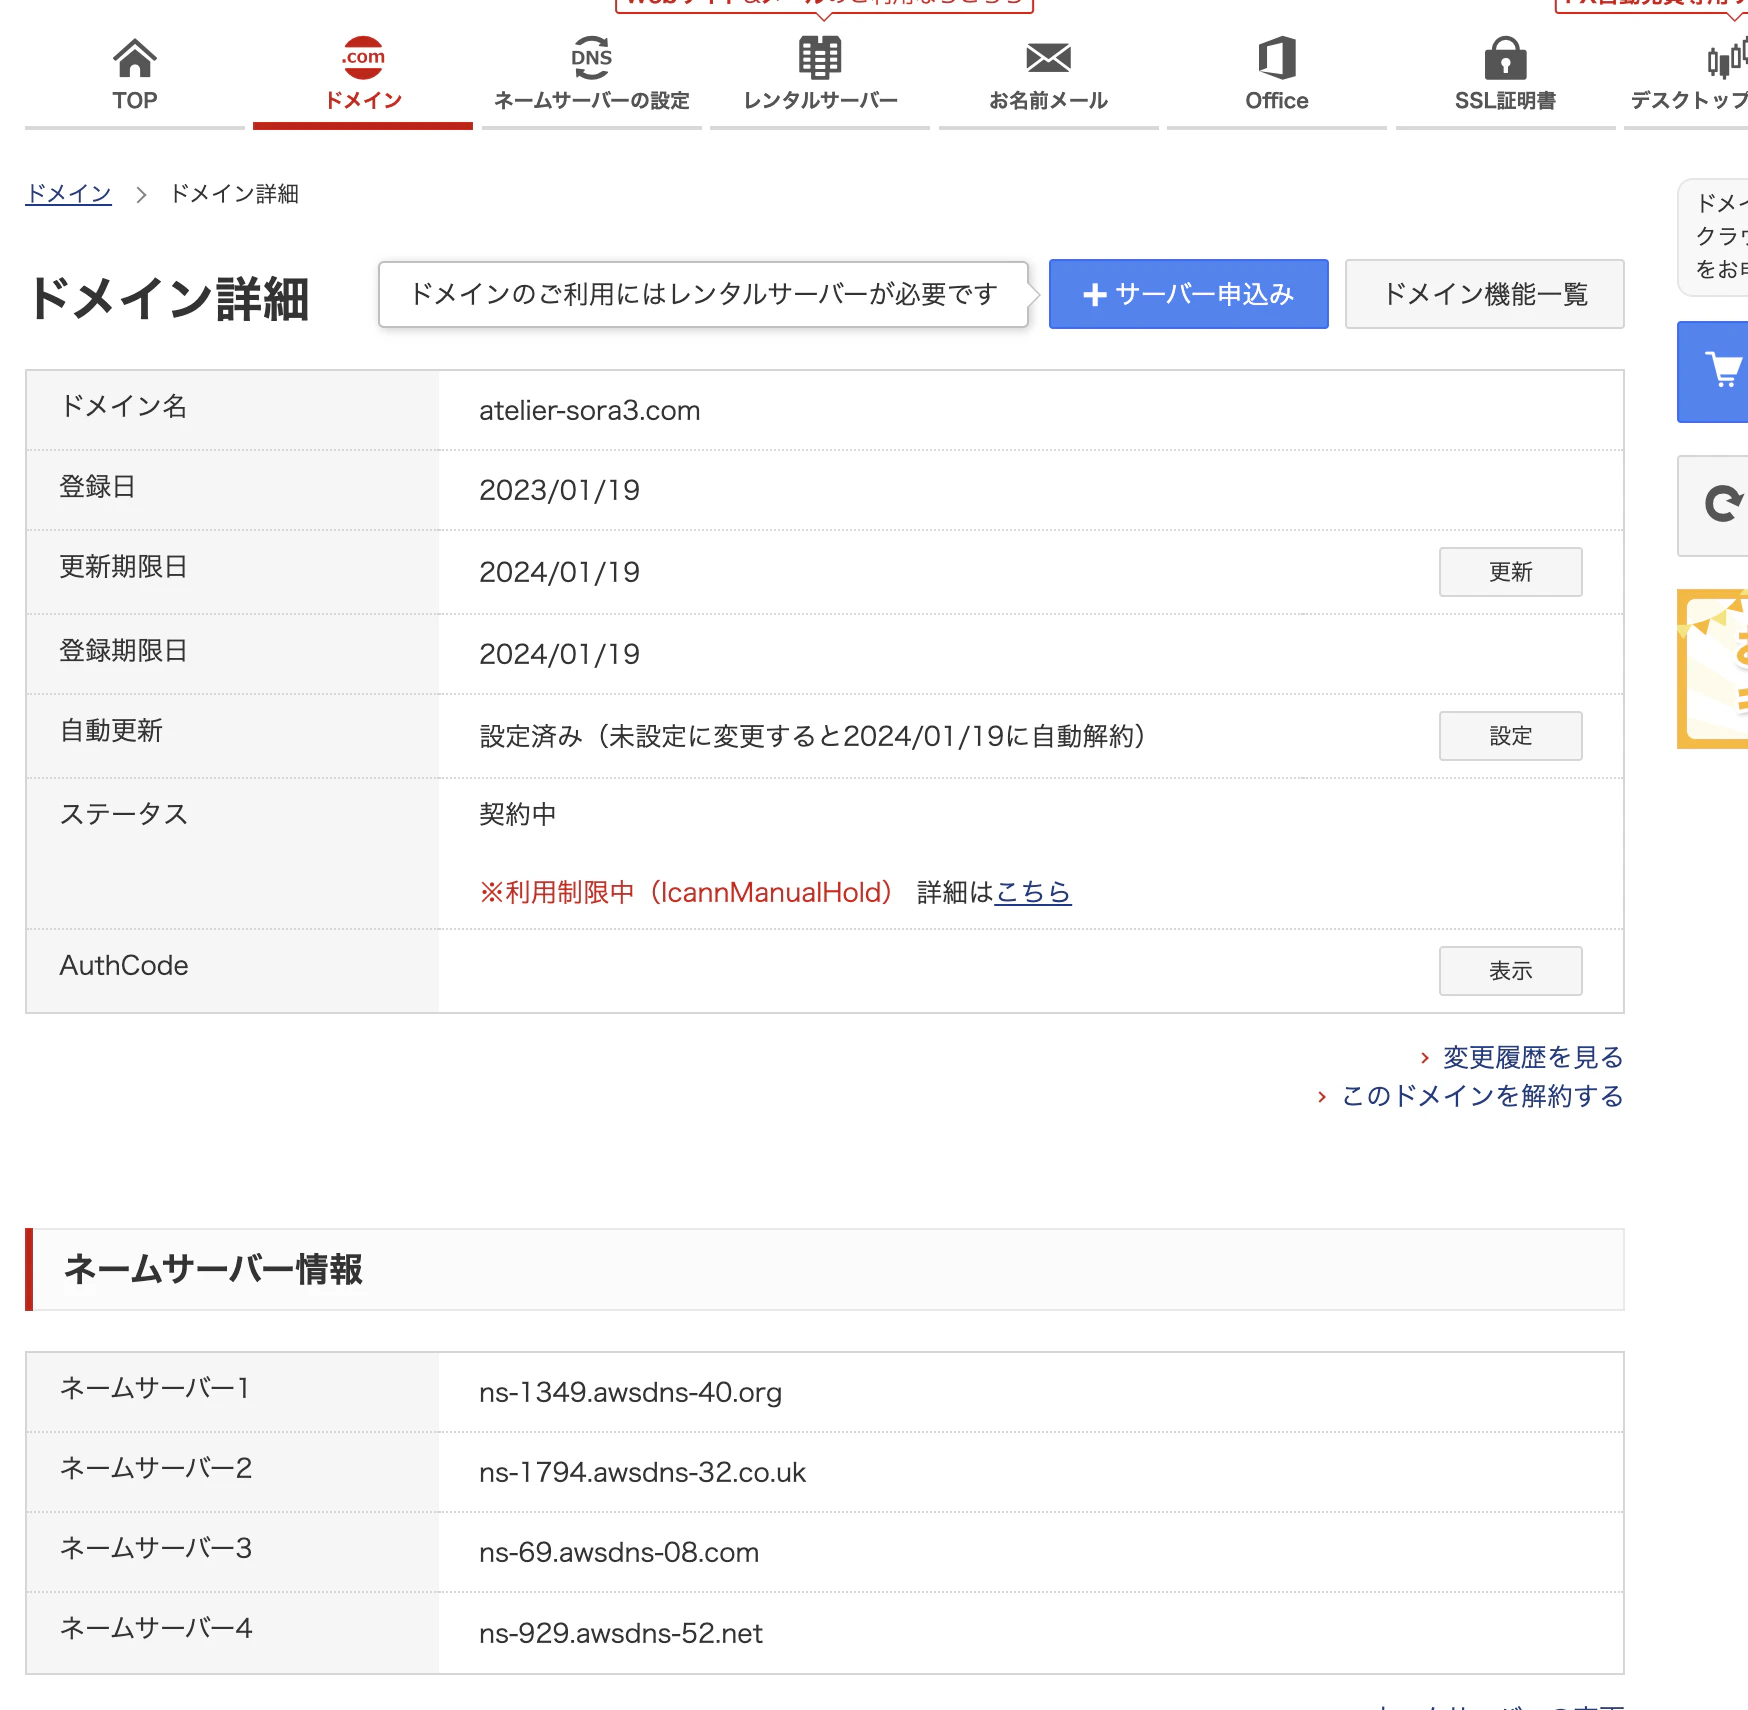Switch to the Office tab label
The width and height of the screenshot is (1748, 1710).
pos(1277,101)
